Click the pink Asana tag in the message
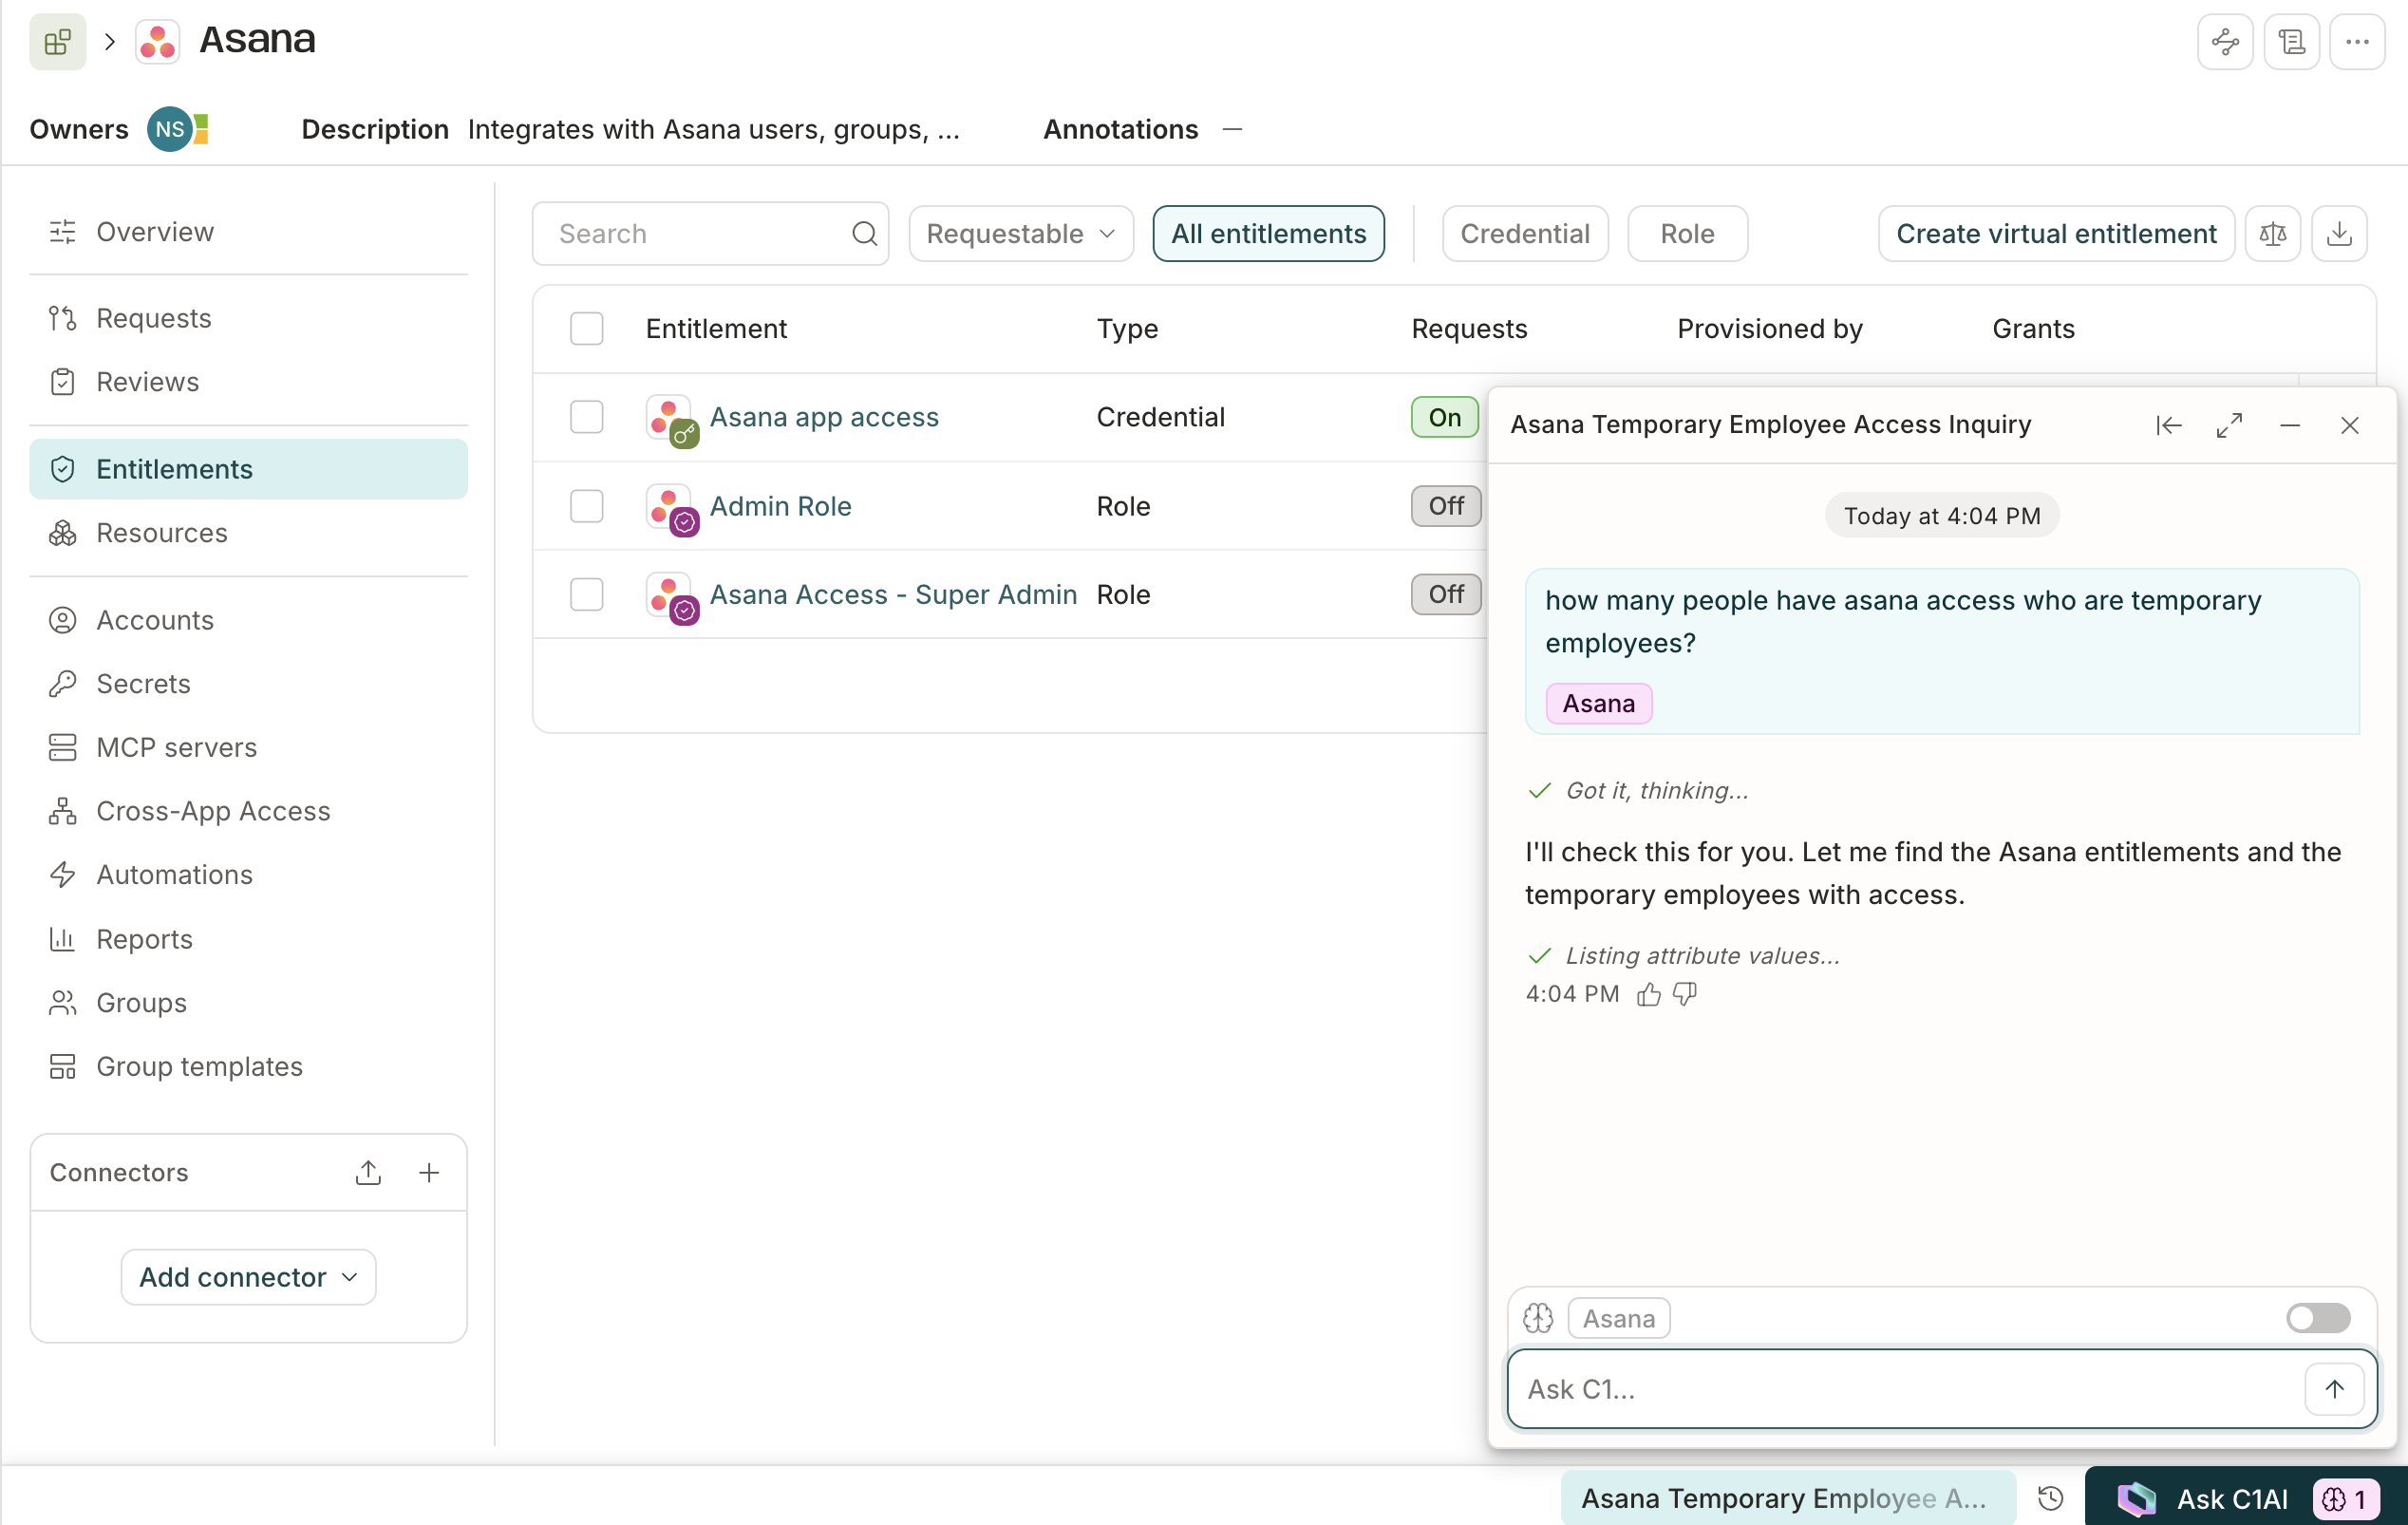The width and height of the screenshot is (2408, 1525). pos(1598,704)
